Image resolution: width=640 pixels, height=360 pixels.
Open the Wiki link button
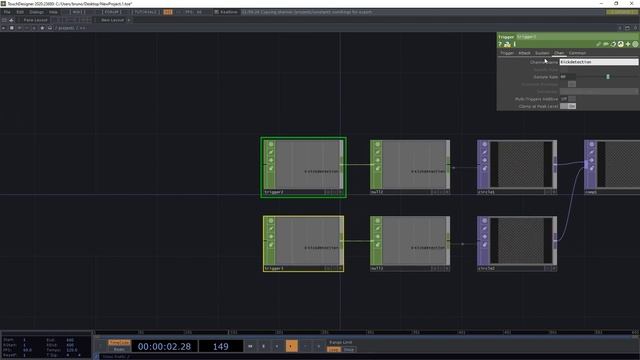(79, 12)
